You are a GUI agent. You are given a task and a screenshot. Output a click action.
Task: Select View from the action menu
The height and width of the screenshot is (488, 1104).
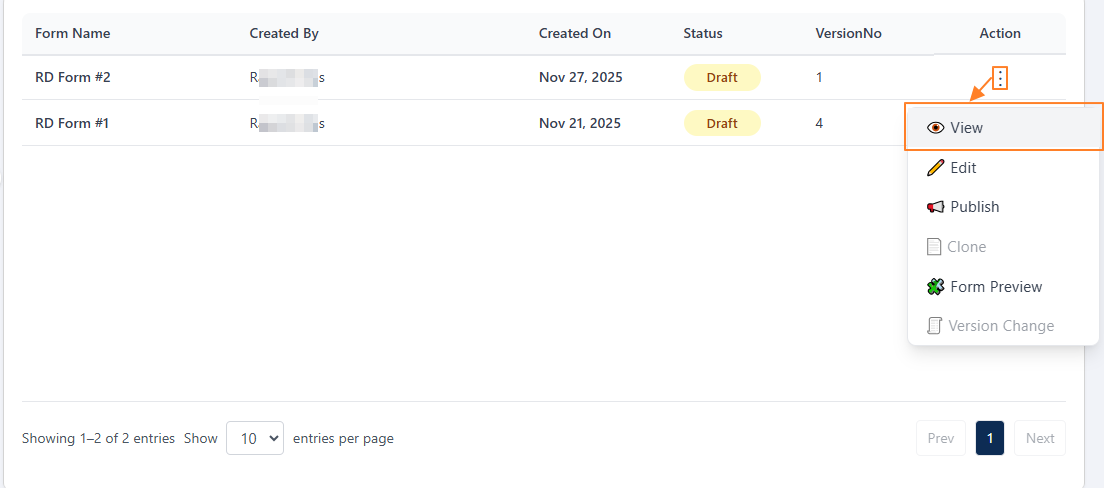pos(966,128)
